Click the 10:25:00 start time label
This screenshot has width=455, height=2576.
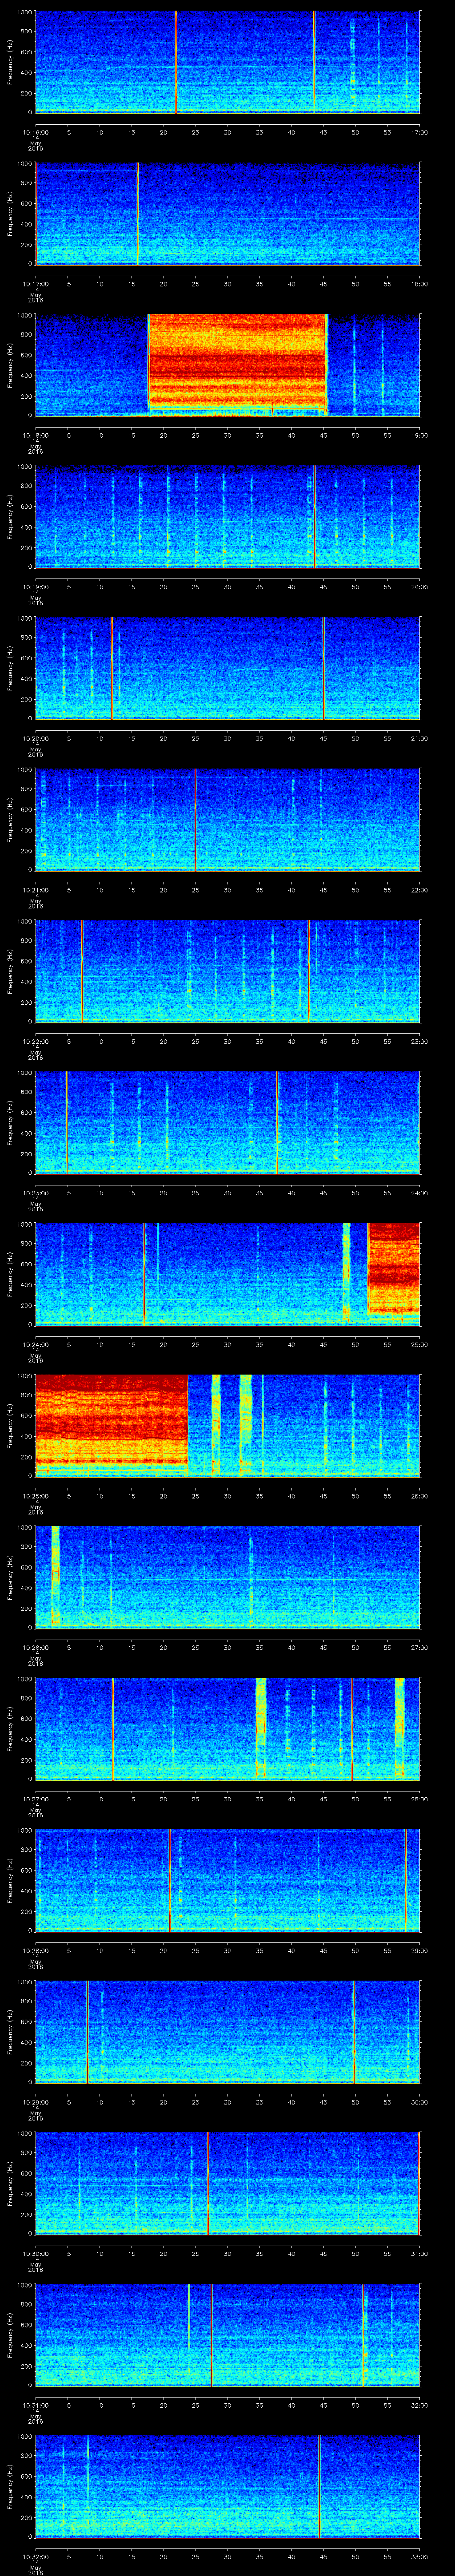[35, 1496]
